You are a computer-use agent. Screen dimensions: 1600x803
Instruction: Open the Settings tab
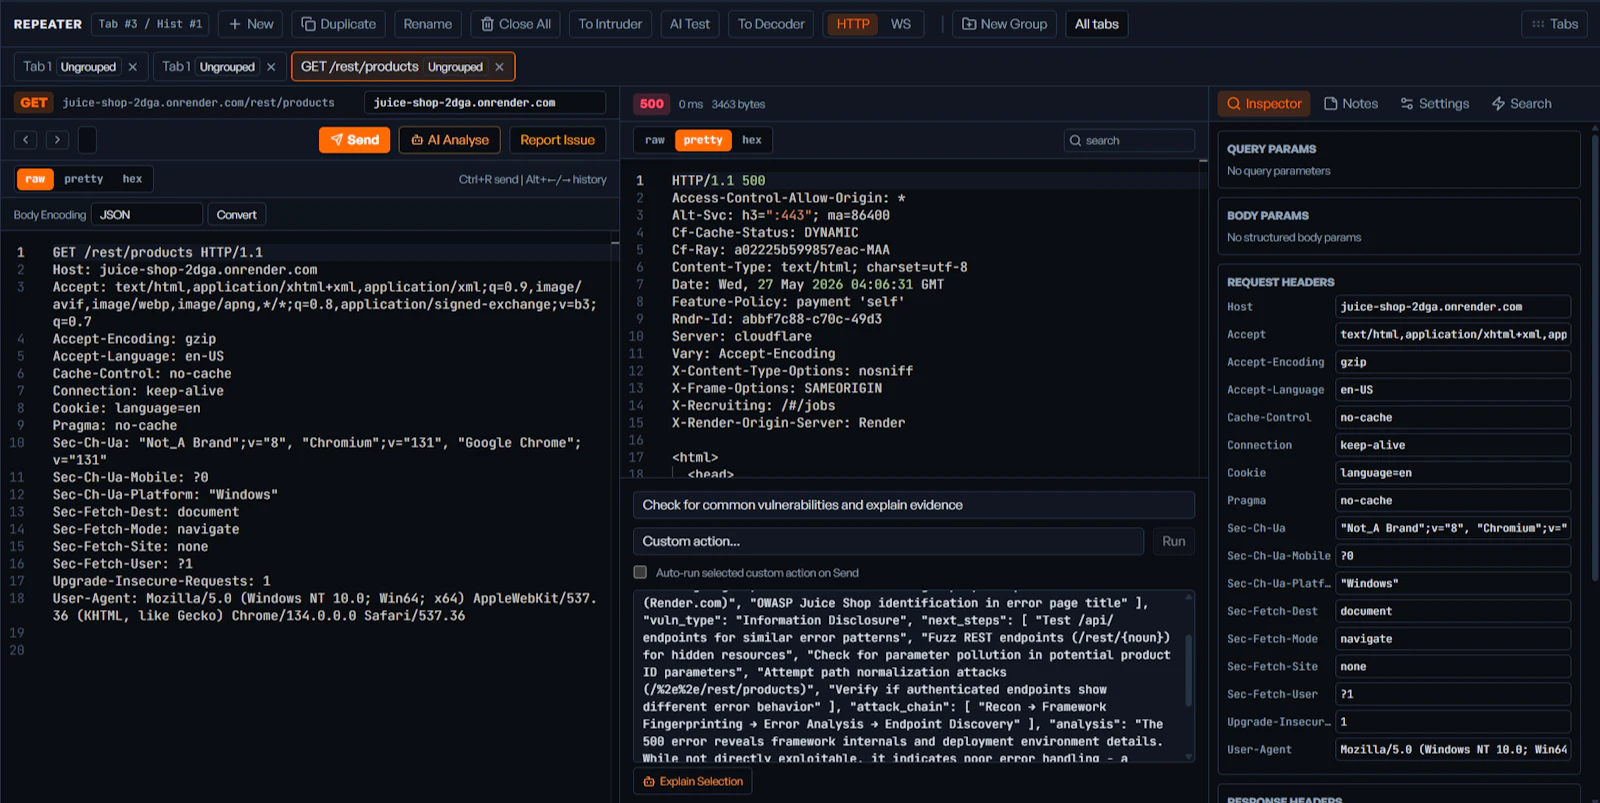tap(1435, 104)
